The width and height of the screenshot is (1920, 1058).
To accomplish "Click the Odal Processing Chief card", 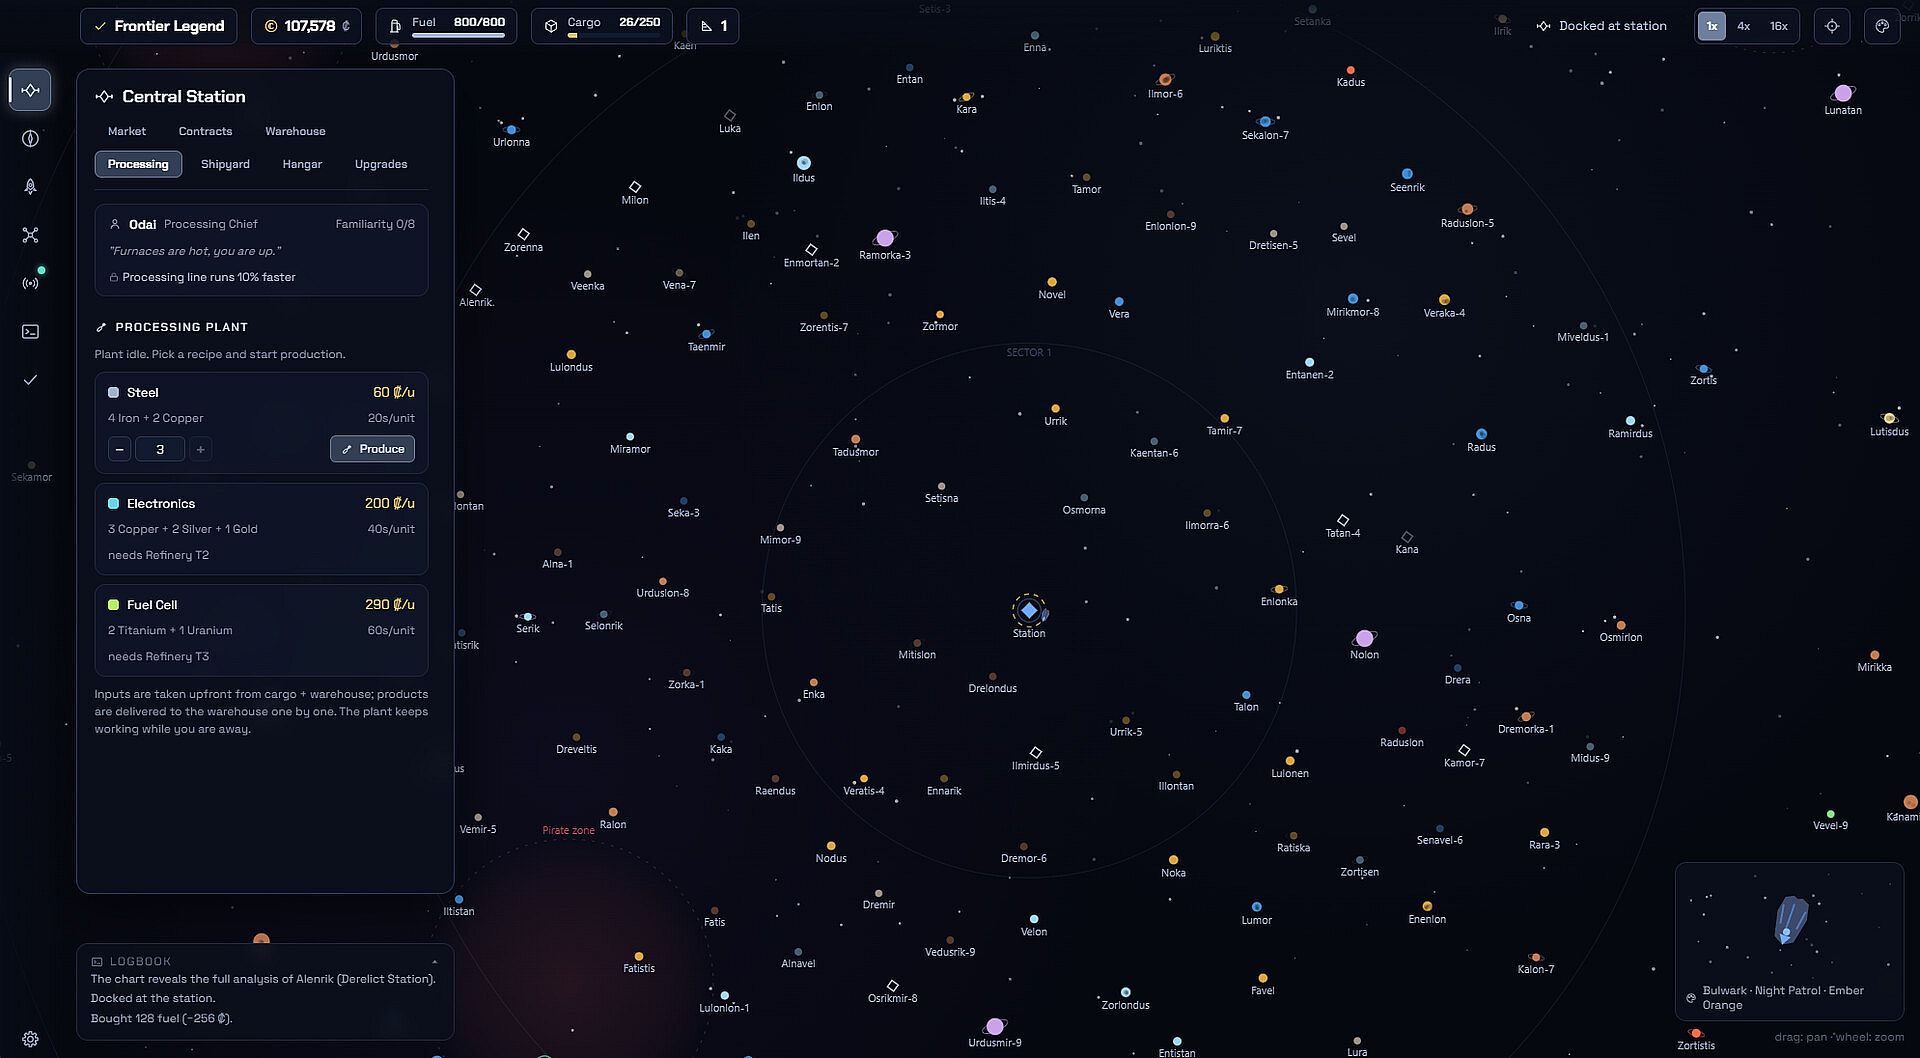I will [261, 250].
